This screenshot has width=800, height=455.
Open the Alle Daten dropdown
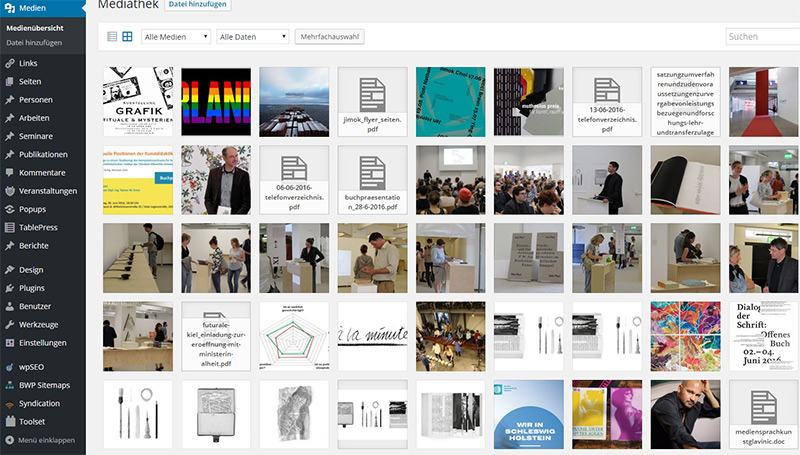pos(251,37)
